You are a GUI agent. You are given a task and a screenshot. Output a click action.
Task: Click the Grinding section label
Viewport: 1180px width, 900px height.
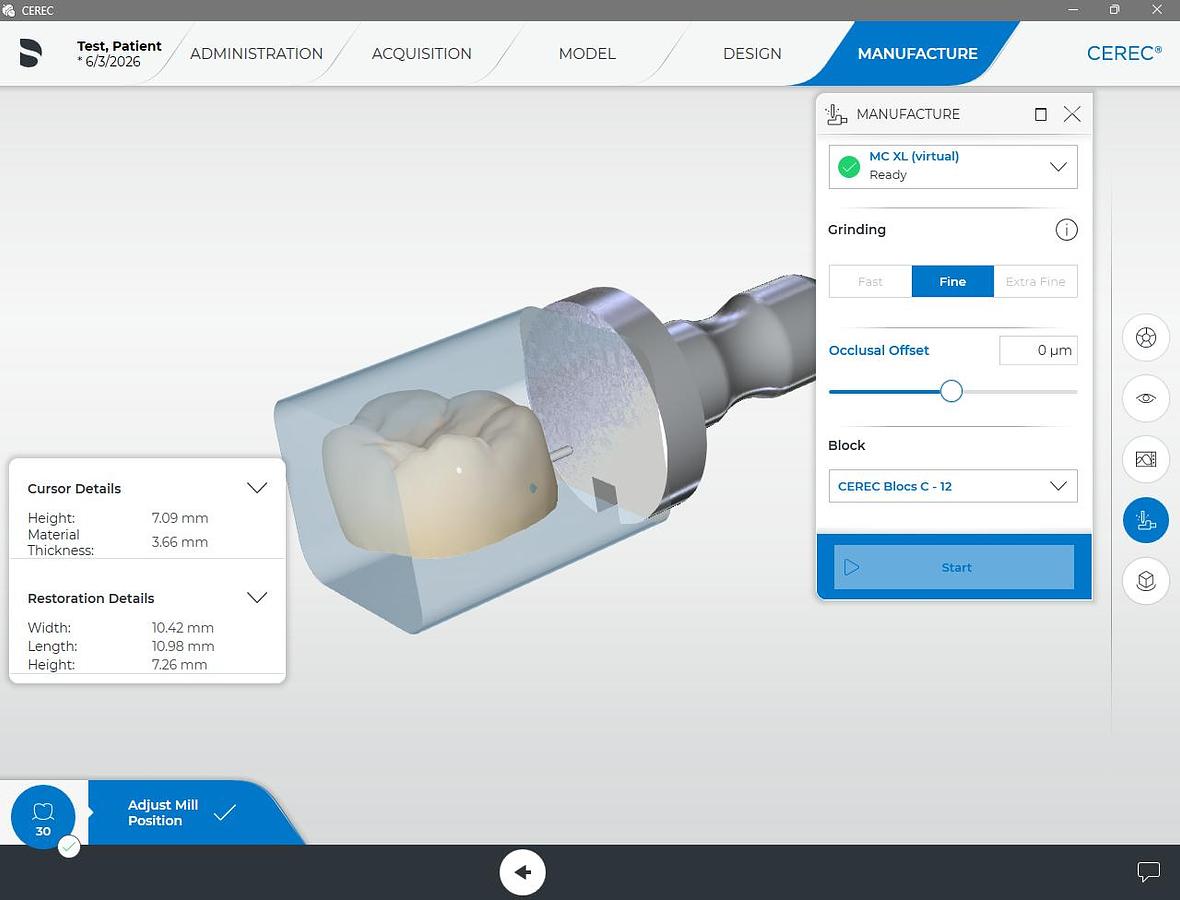[856, 230]
